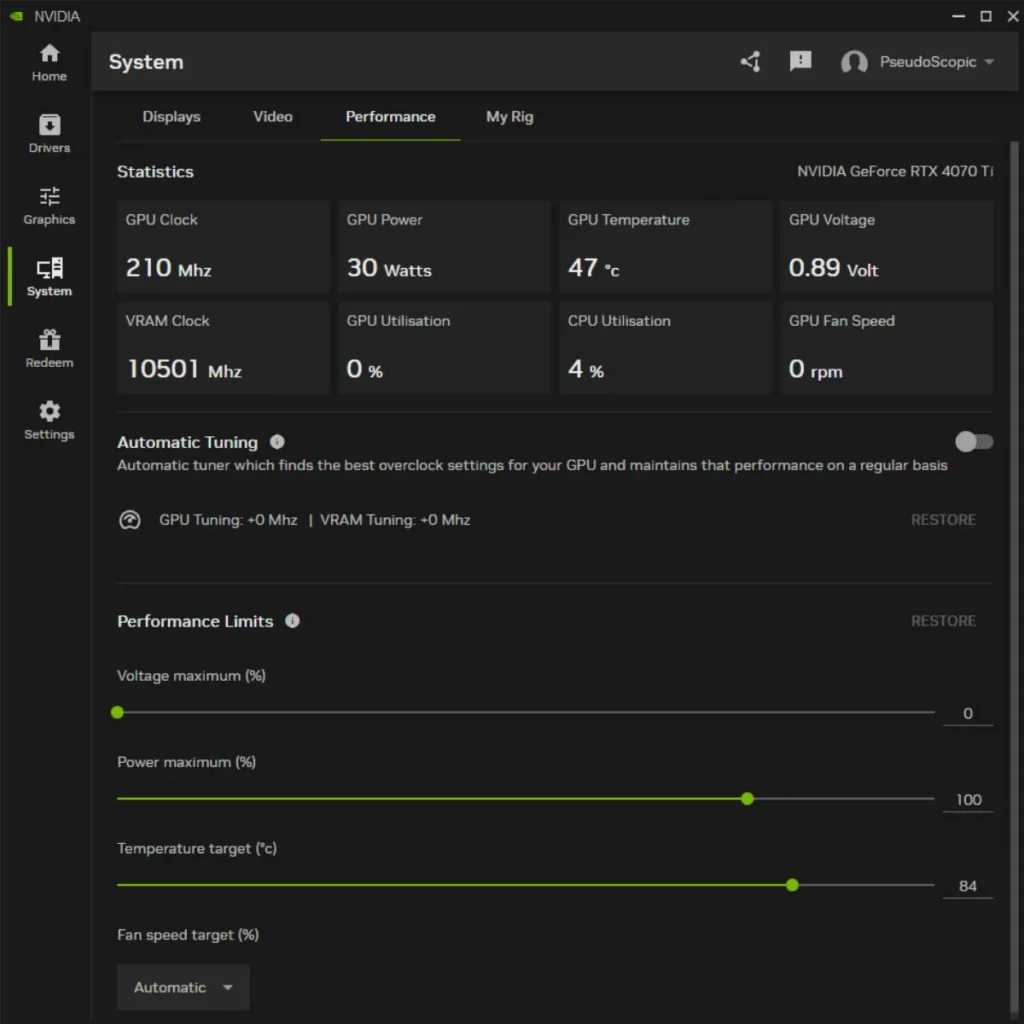
Task: Select the Performance tab
Action: pos(390,117)
